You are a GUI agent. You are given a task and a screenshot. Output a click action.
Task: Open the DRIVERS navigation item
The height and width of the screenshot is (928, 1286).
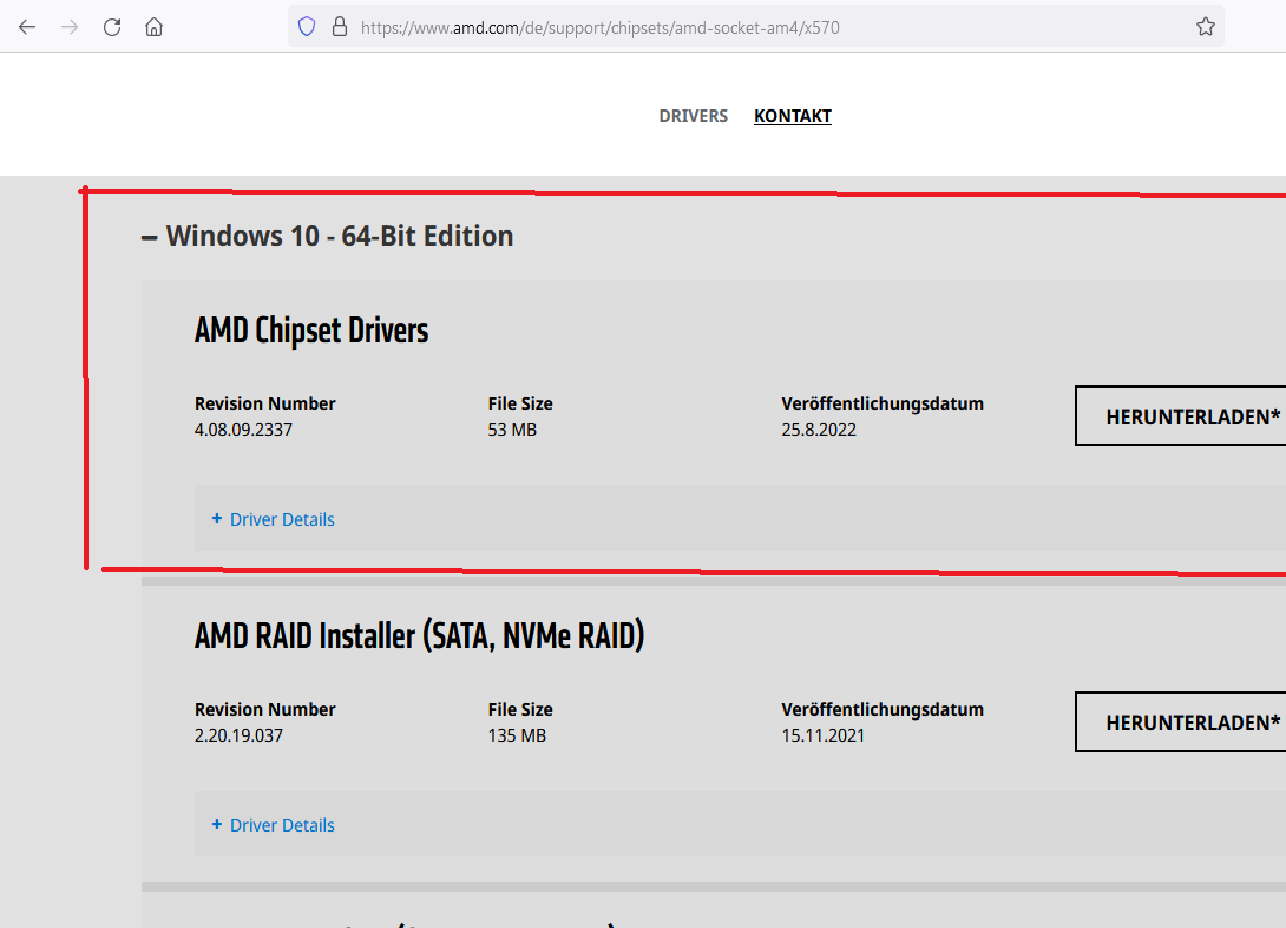(694, 116)
